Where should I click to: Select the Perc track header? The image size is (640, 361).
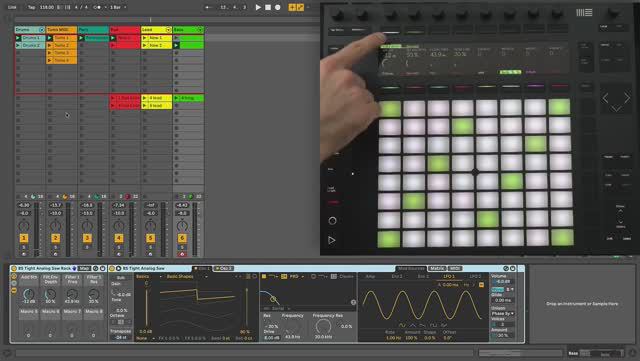pos(93,30)
